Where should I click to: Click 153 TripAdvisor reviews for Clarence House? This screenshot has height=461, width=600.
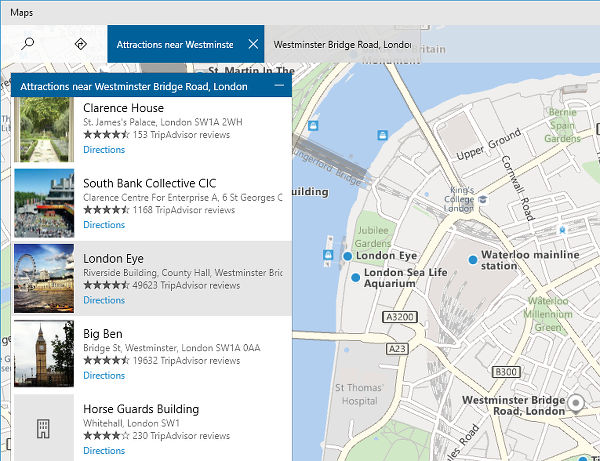(181, 135)
